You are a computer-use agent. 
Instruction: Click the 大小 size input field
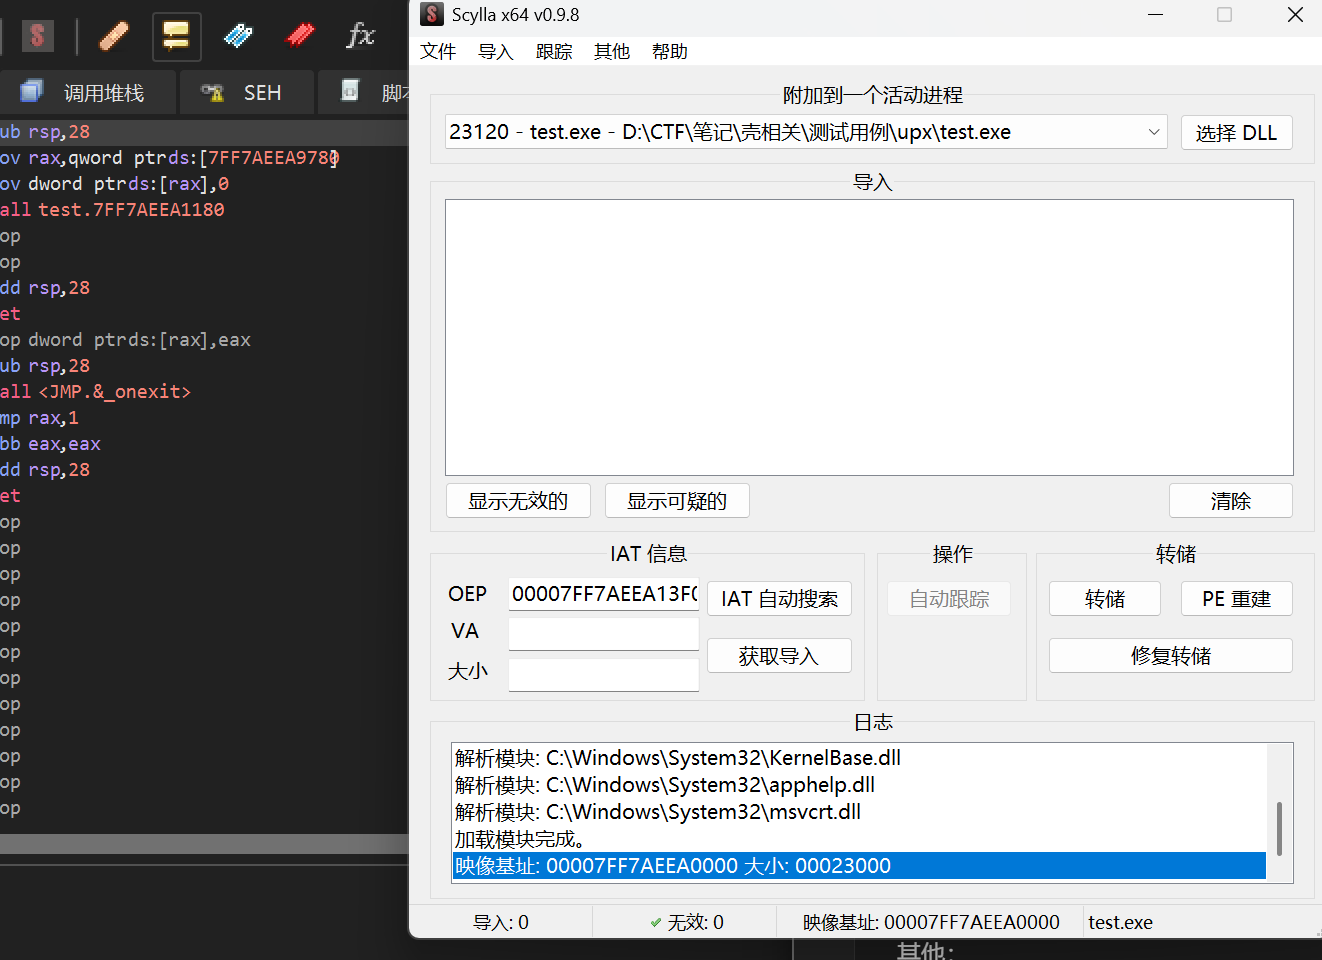[604, 674]
